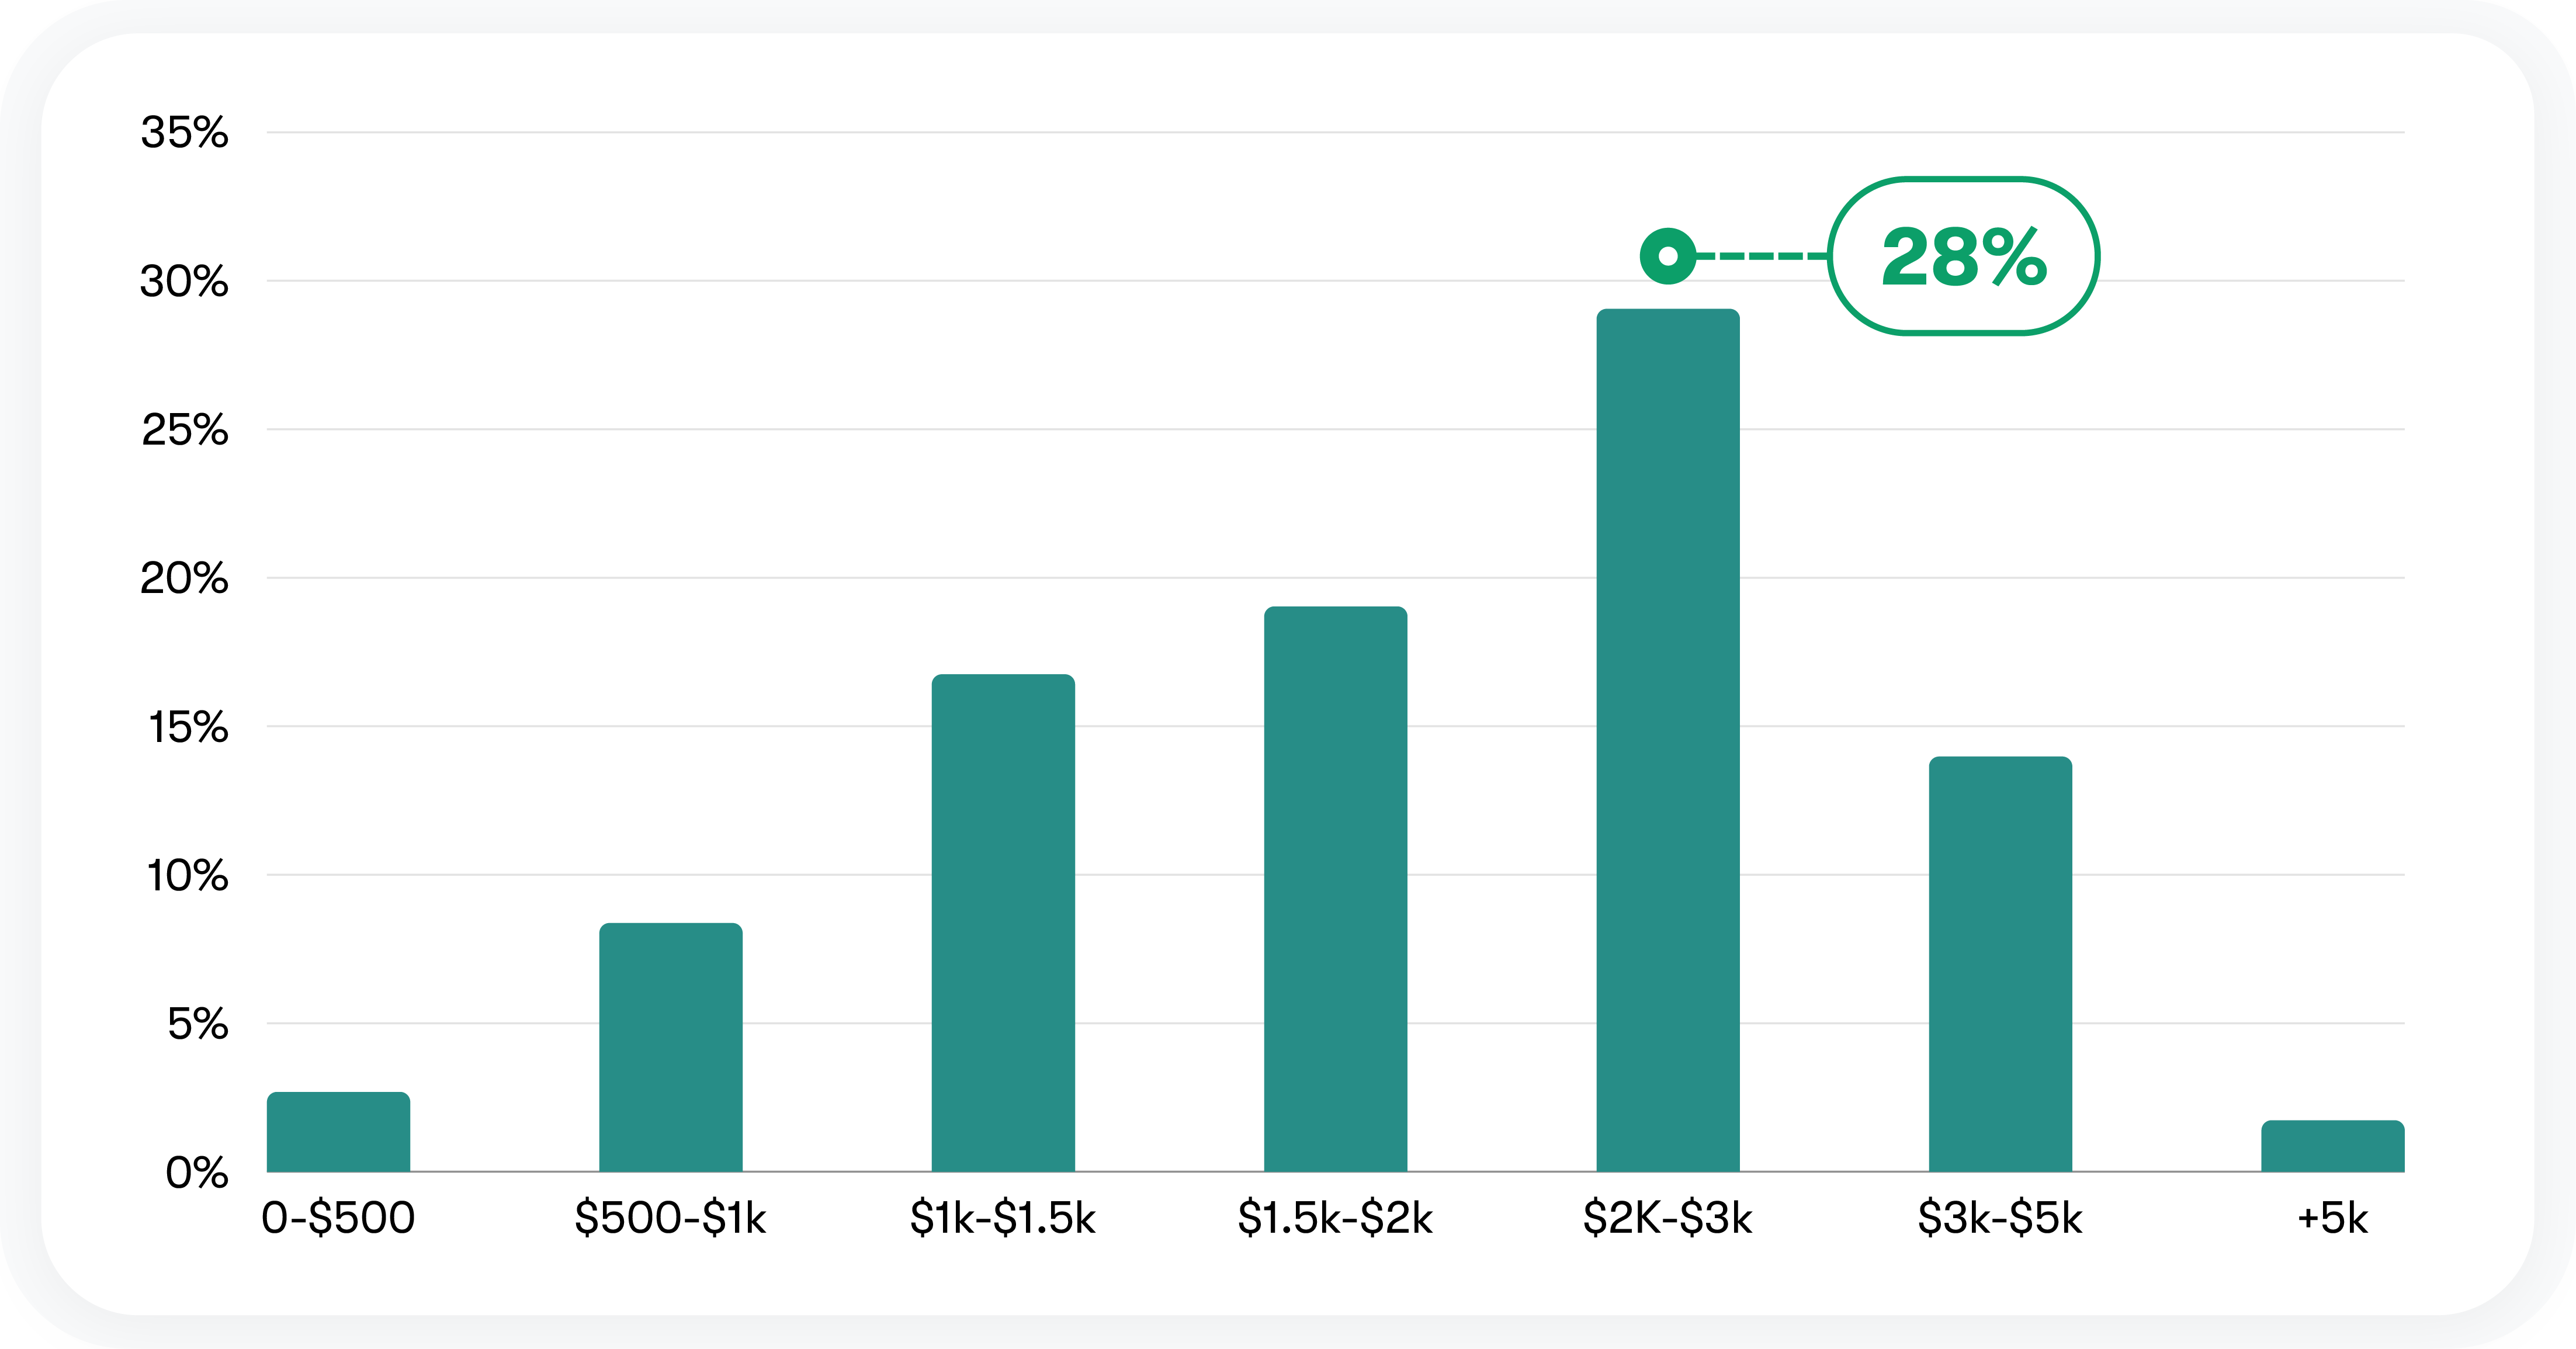Click the $500-$1k axis label
Viewport: 2576px width, 1349px height.
[x=670, y=1218]
